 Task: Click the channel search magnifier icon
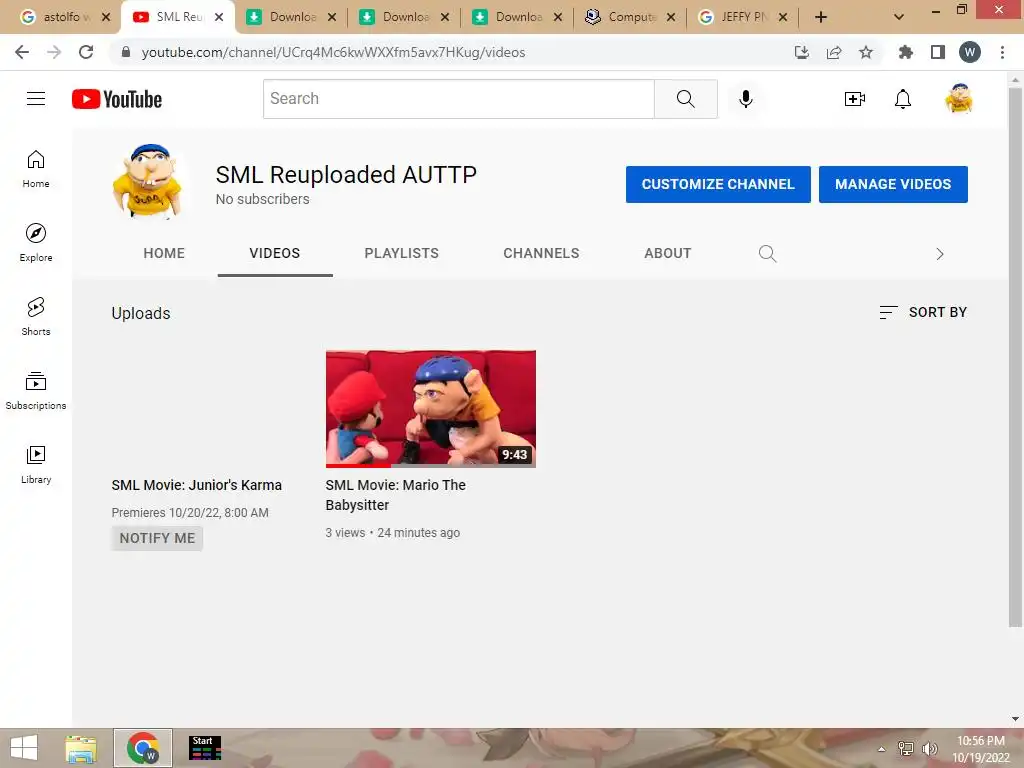click(767, 253)
